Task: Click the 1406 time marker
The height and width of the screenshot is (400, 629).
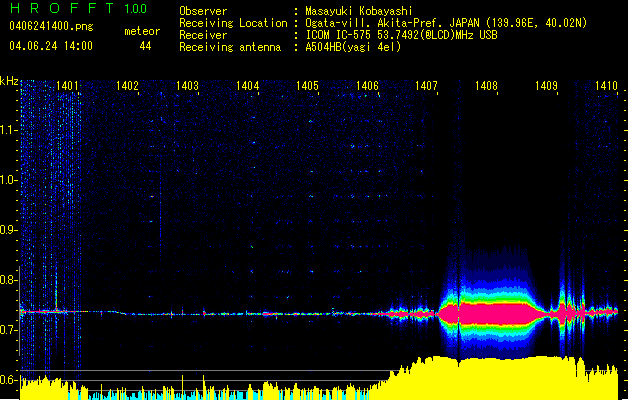Action: pyautogui.click(x=367, y=86)
